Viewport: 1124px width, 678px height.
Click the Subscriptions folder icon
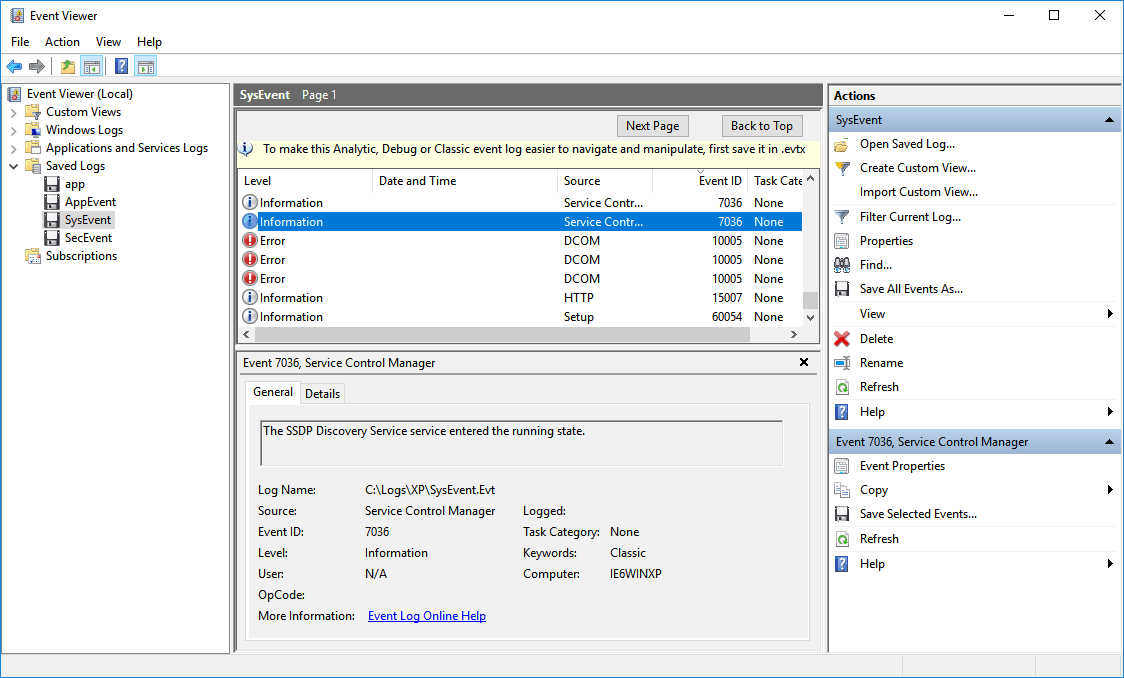click(33, 256)
